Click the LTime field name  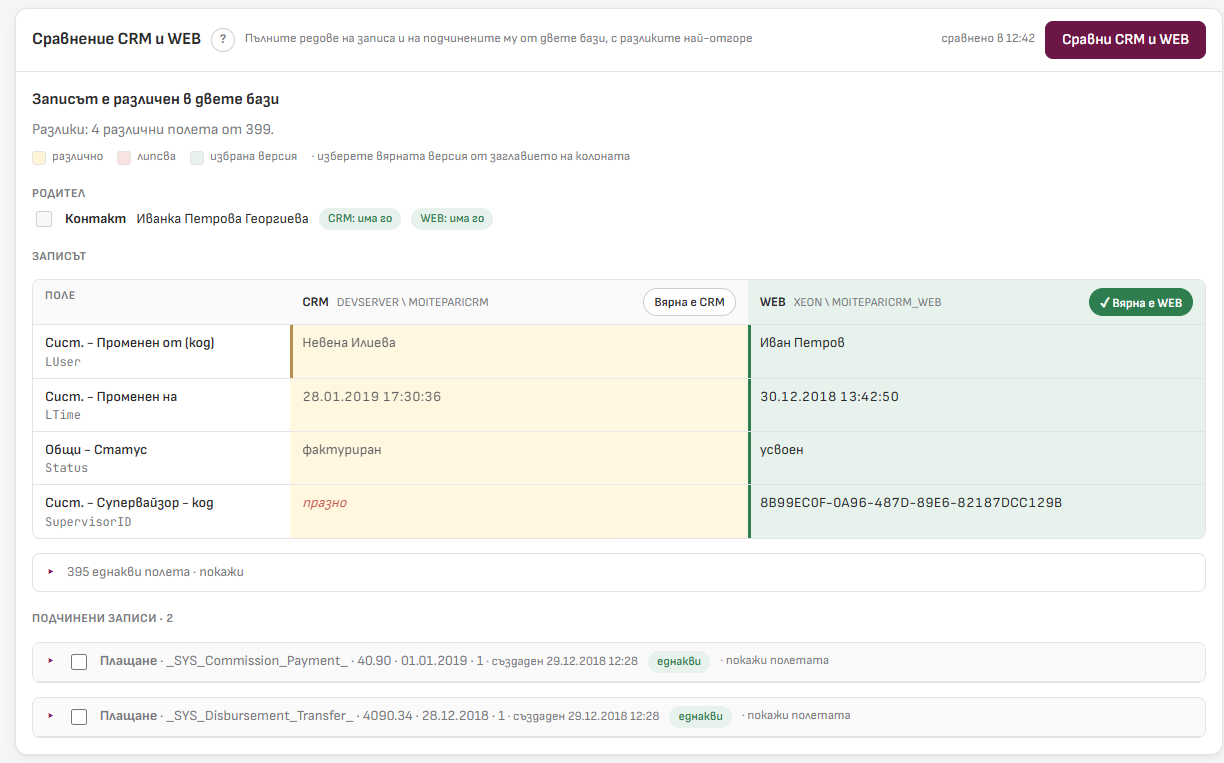[63, 415]
